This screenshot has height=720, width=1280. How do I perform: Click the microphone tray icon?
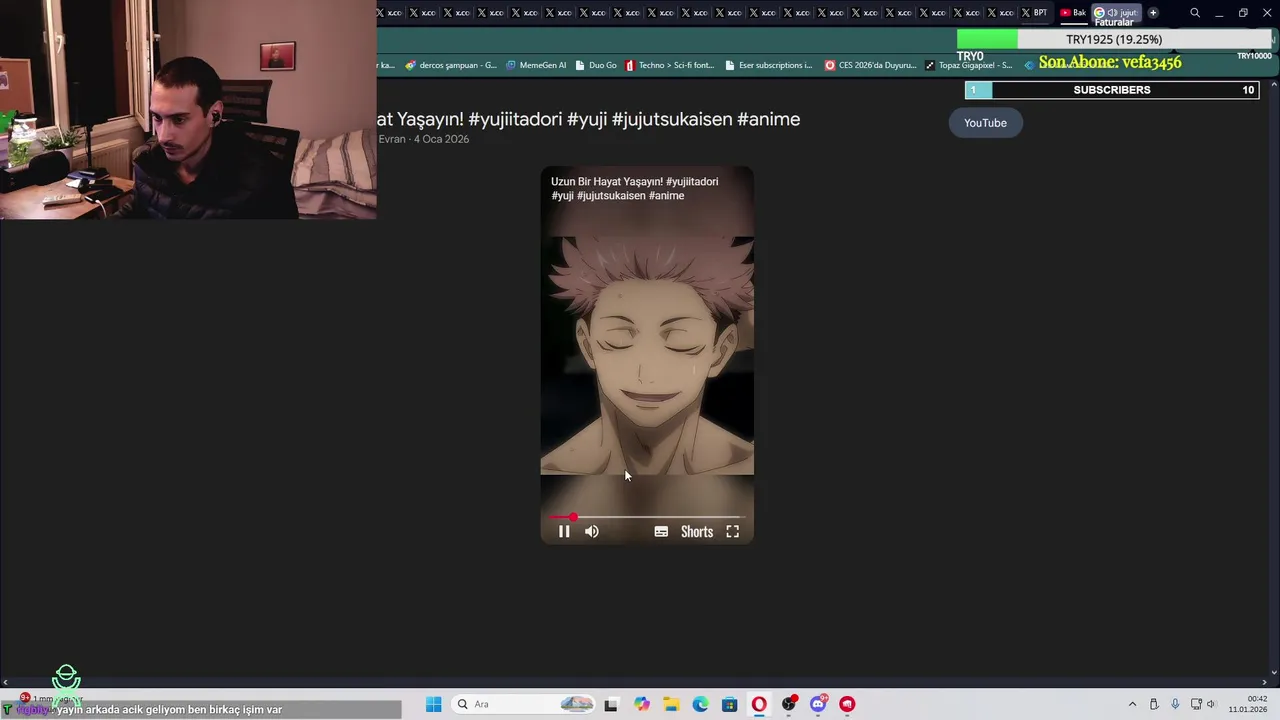(1175, 704)
